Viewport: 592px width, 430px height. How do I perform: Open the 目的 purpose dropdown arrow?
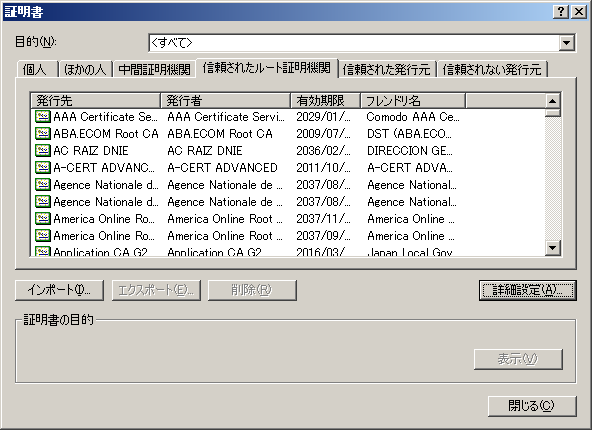coord(566,43)
